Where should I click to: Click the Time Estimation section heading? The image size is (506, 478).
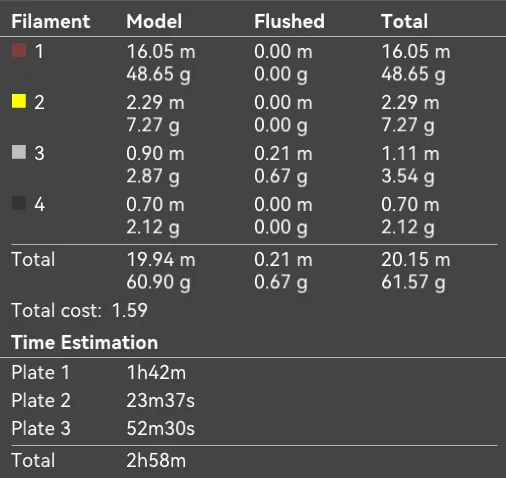point(84,342)
